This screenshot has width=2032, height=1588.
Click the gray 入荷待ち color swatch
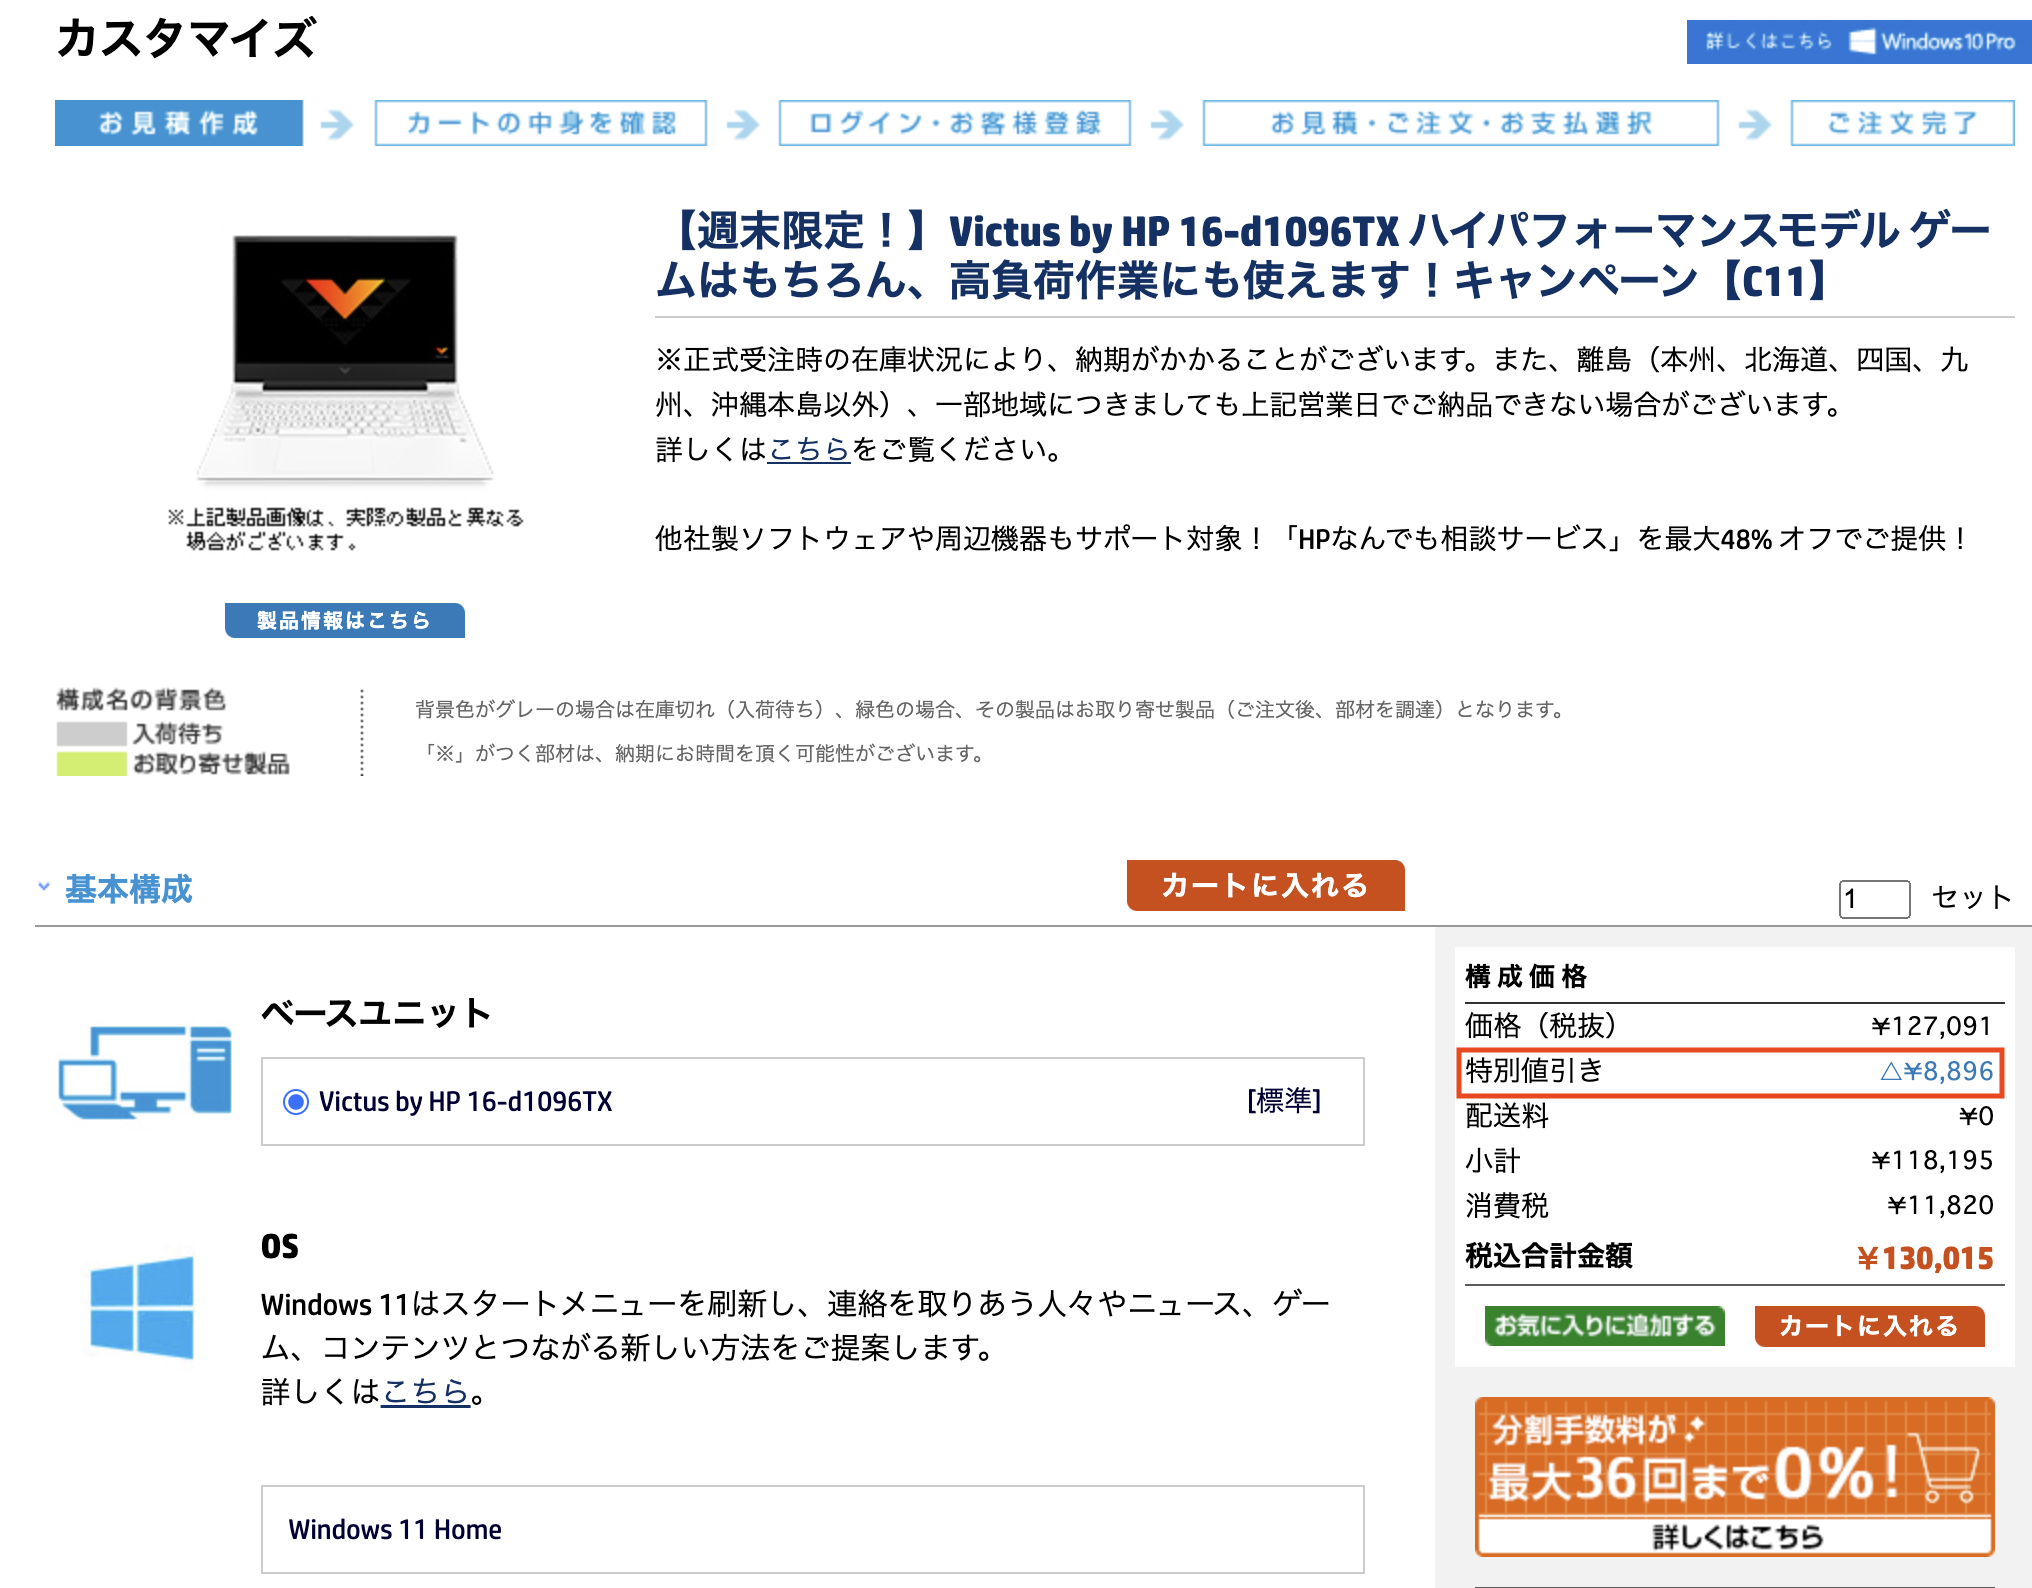[91, 734]
